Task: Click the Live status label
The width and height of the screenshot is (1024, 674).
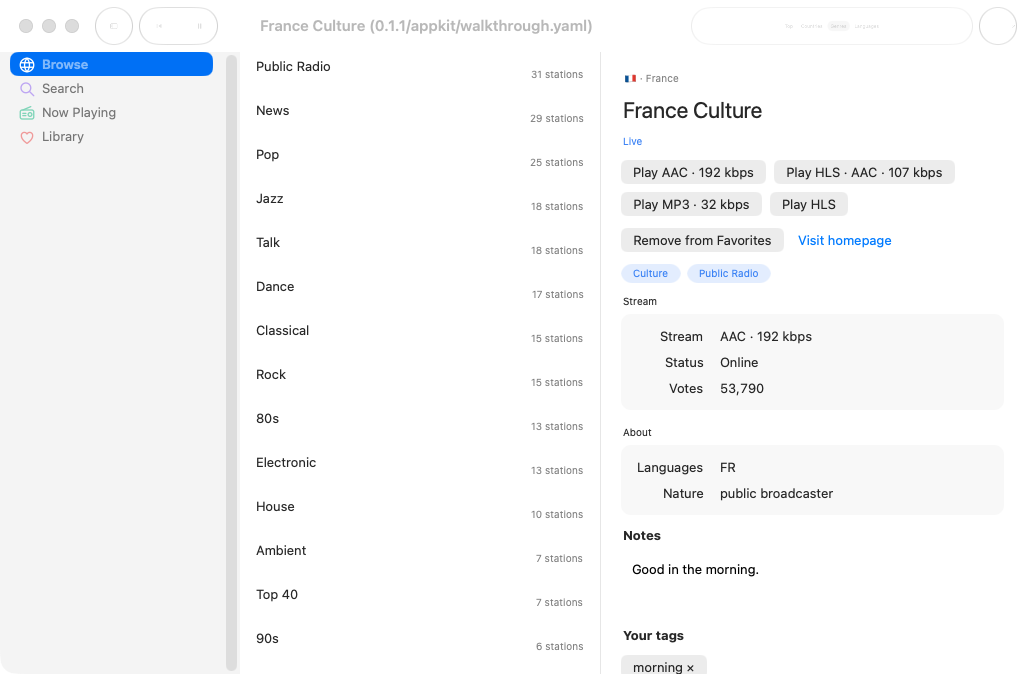Action: click(632, 142)
